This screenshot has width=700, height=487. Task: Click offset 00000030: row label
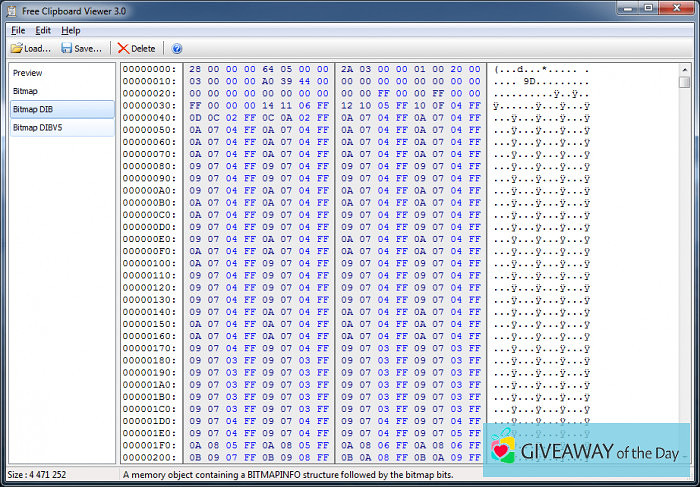(x=150, y=106)
